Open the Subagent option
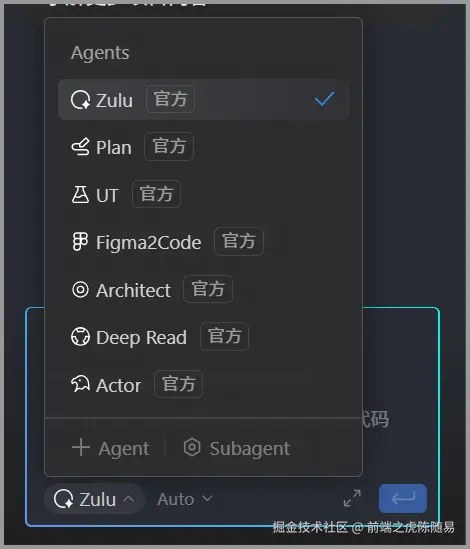The width and height of the screenshot is (470, 549). click(x=237, y=448)
